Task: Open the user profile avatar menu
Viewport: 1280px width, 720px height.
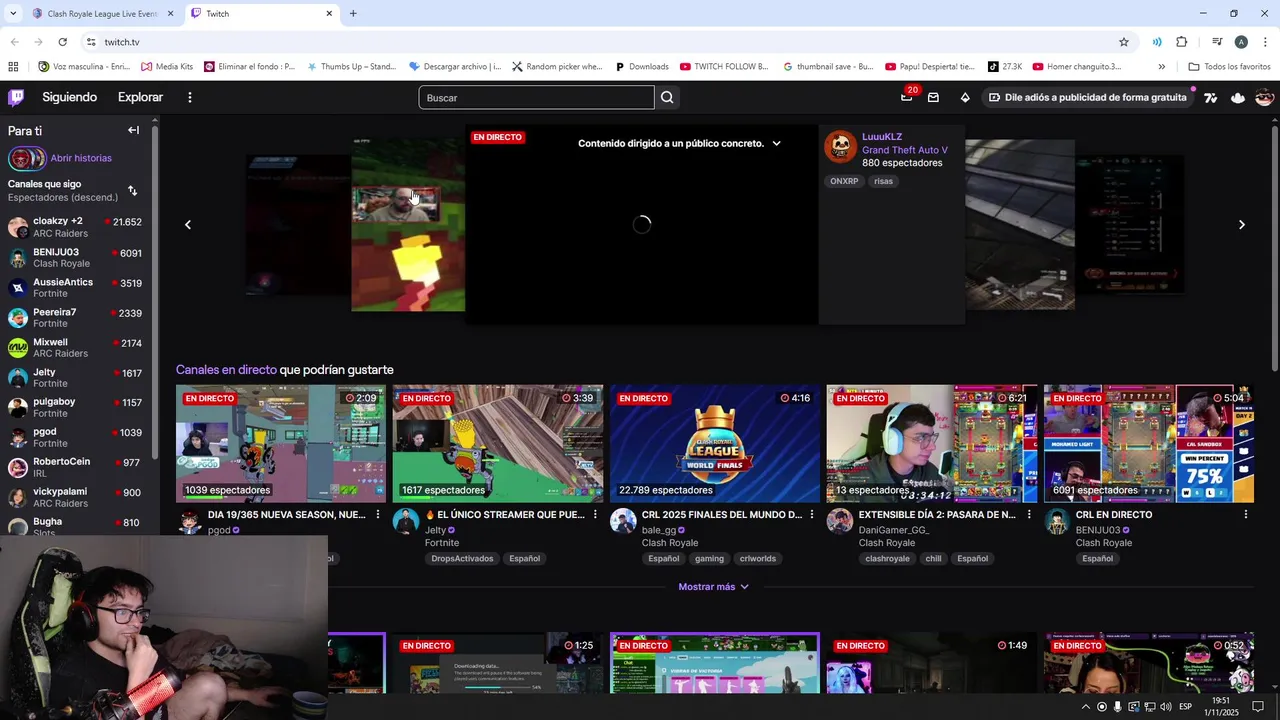Action: pos(1264,97)
